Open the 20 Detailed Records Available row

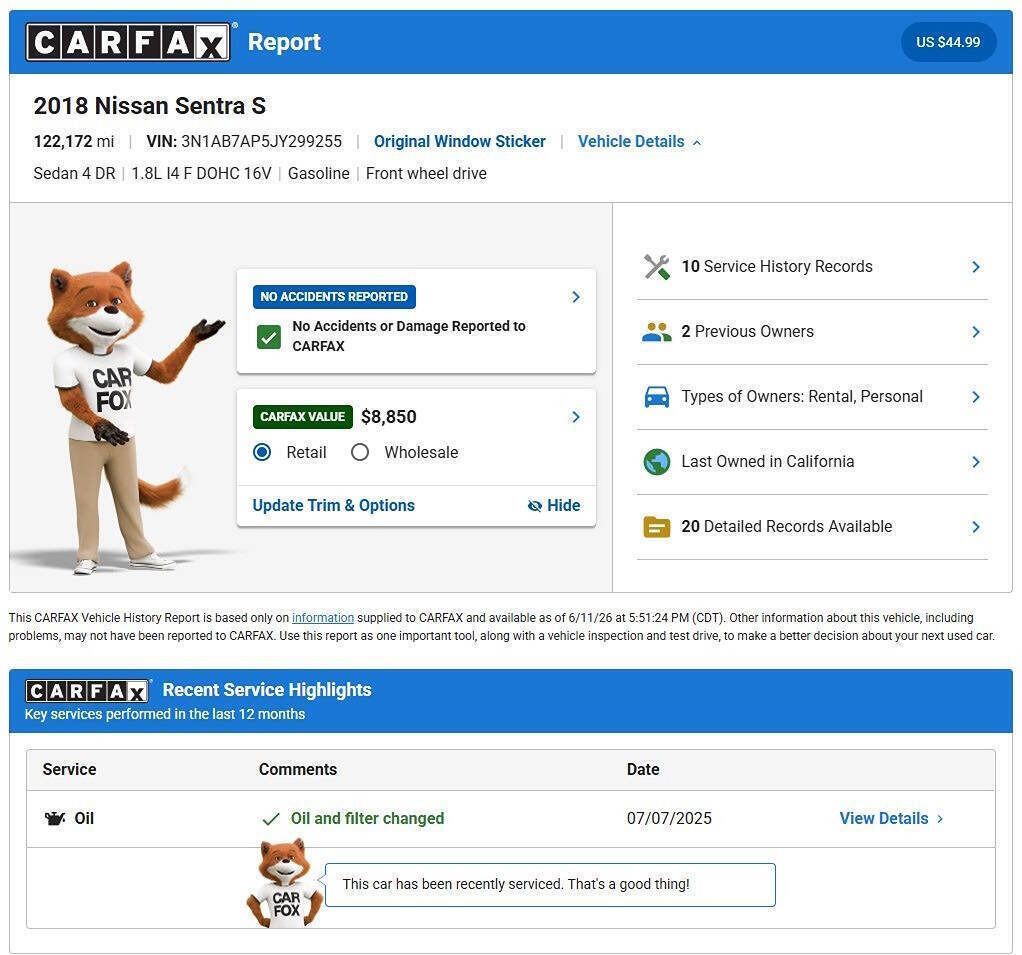pos(812,527)
